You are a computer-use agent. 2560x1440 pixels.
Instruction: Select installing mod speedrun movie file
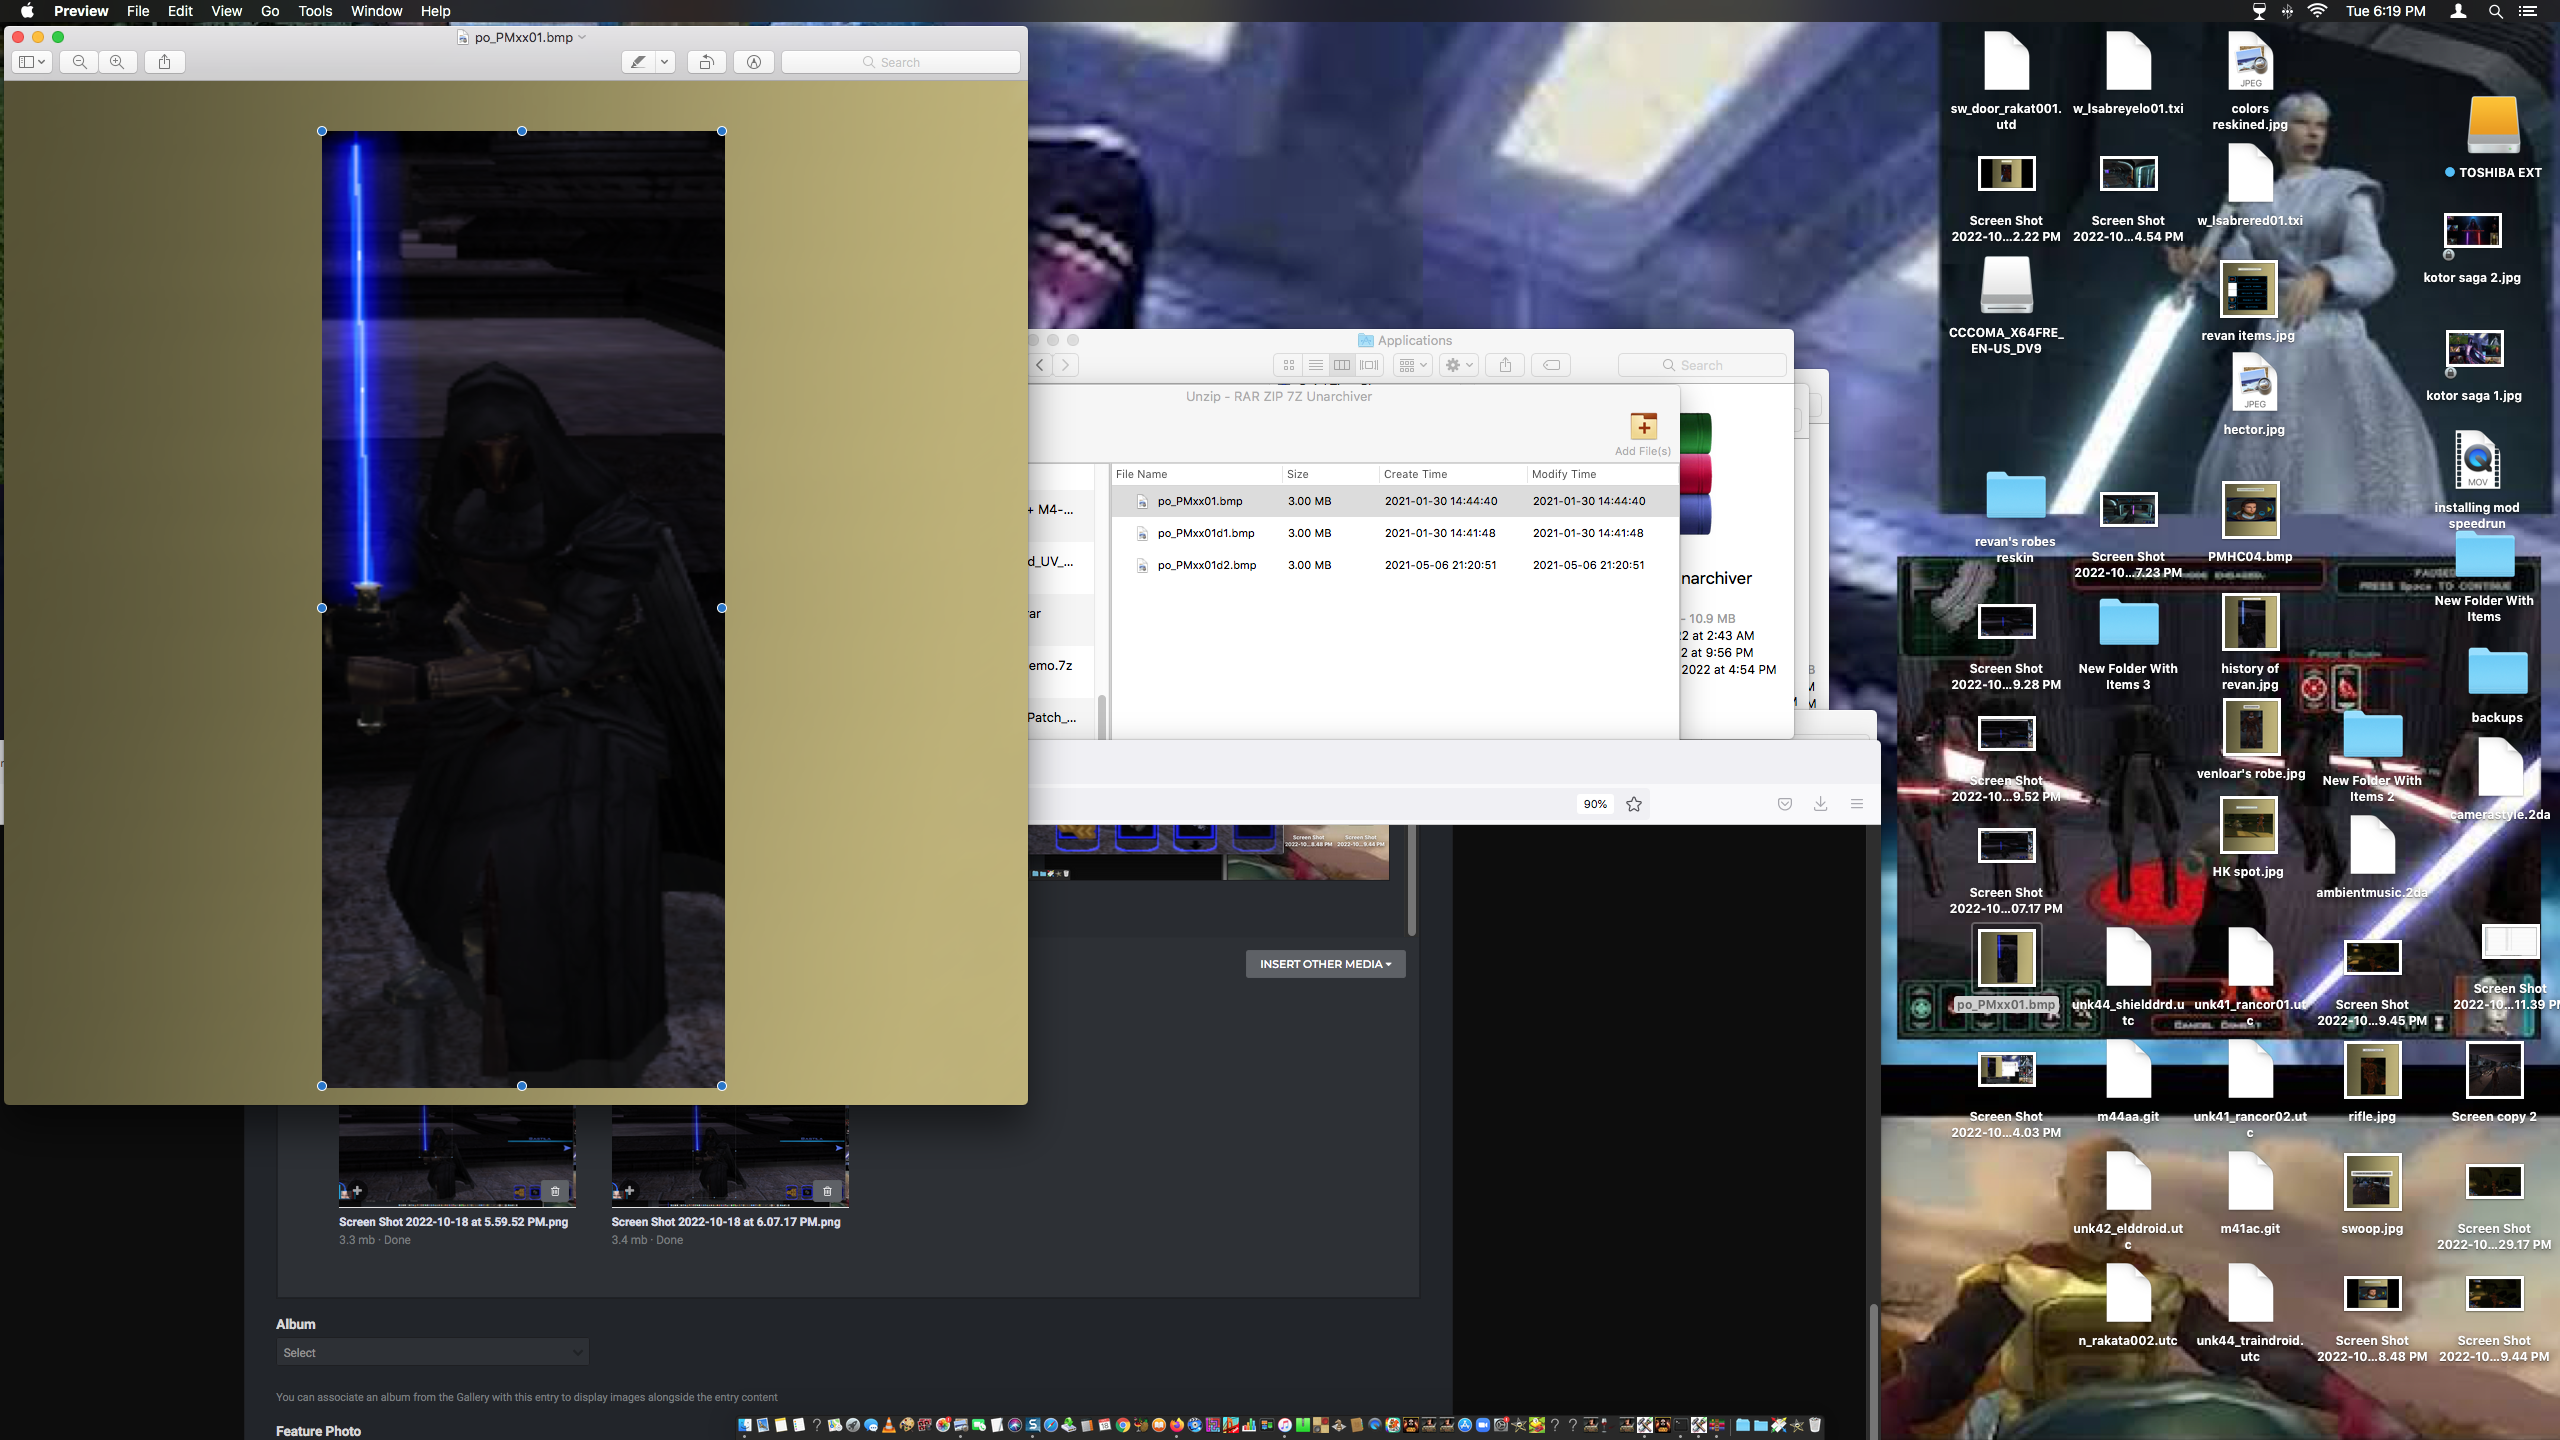click(x=2477, y=480)
